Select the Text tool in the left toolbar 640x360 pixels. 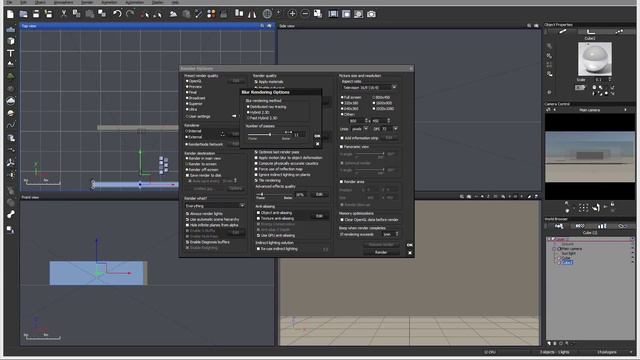pos(11,53)
